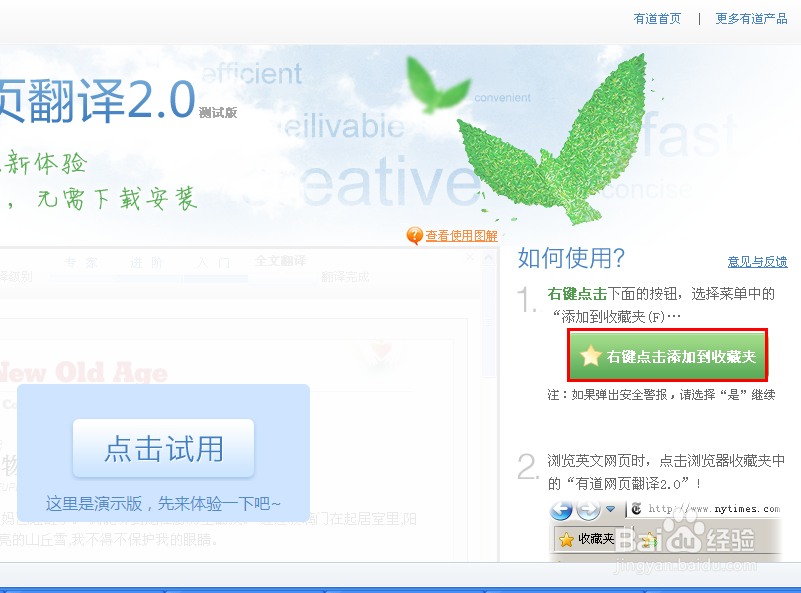Click the 如何使用? heading
Screen dimensions: 801x593
point(571,257)
